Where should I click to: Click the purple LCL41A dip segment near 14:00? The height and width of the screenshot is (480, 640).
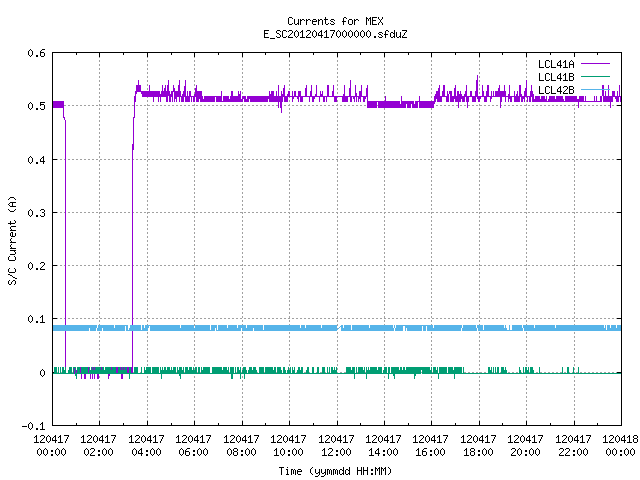click(400, 104)
